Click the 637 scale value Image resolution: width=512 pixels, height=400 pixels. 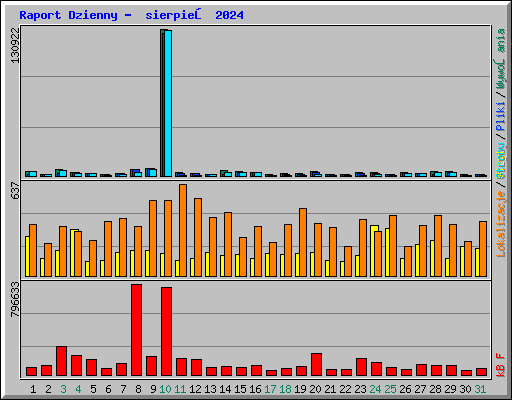tap(15, 191)
